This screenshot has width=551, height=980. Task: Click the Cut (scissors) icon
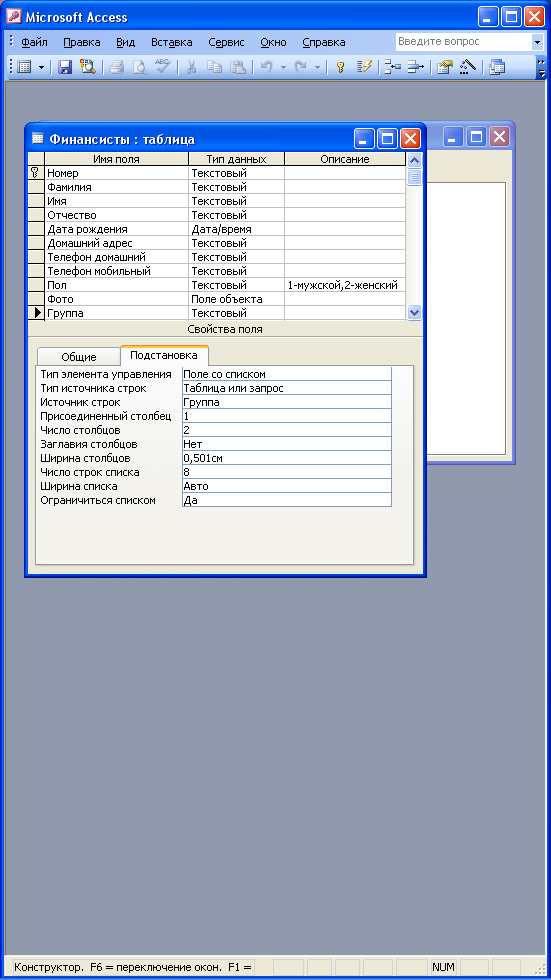pyautogui.click(x=192, y=67)
